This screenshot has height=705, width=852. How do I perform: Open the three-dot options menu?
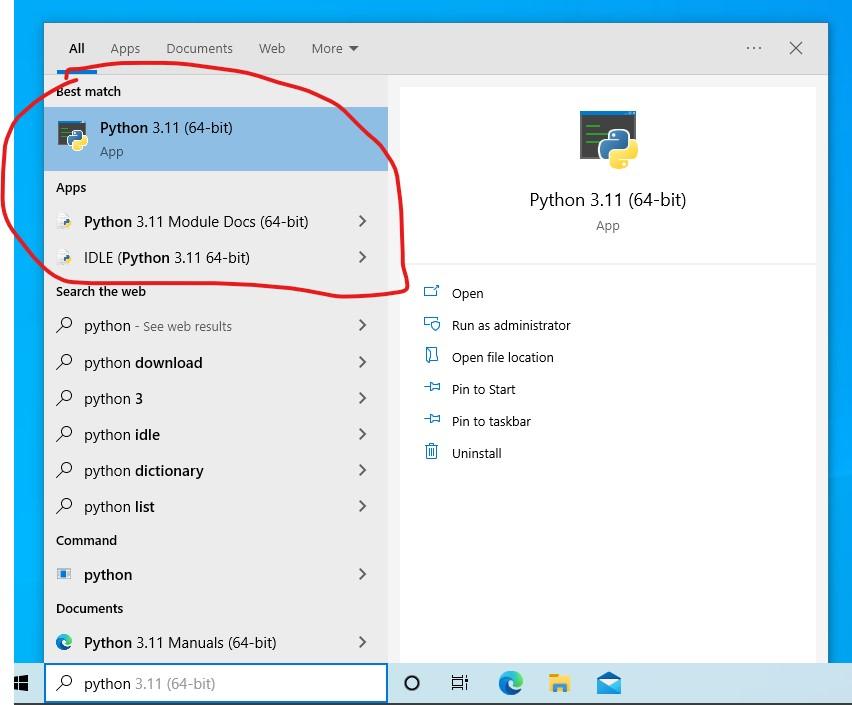pyautogui.click(x=754, y=48)
